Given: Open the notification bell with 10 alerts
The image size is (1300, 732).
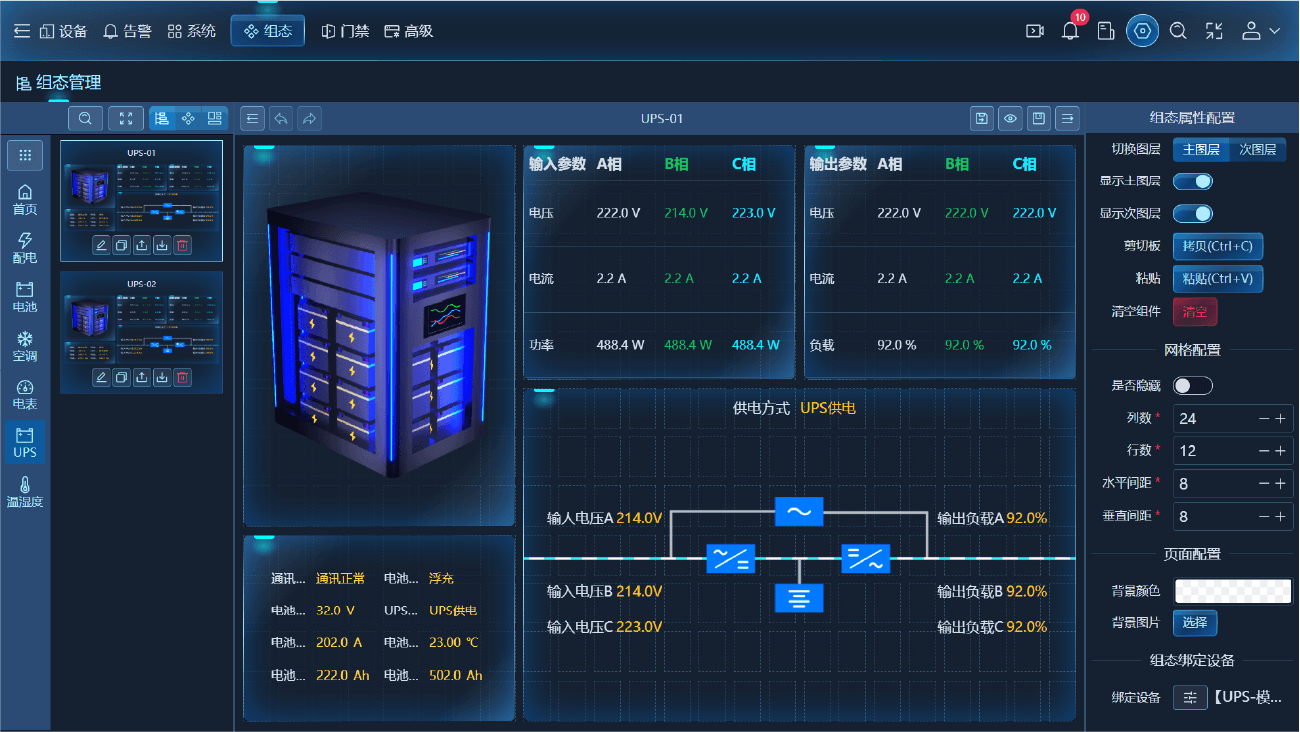Looking at the screenshot, I should (x=1070, y=31).
